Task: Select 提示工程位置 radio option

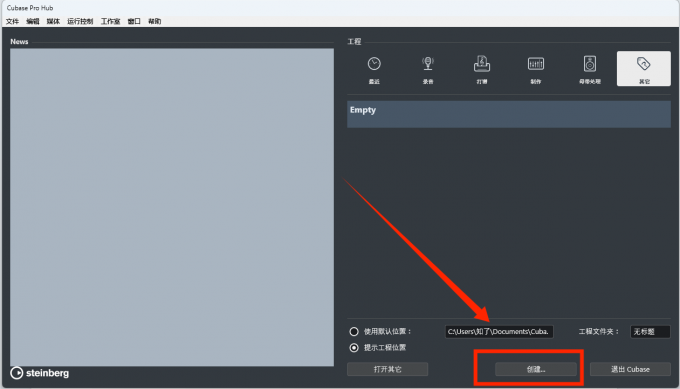Action: click(x=354, y=348)
